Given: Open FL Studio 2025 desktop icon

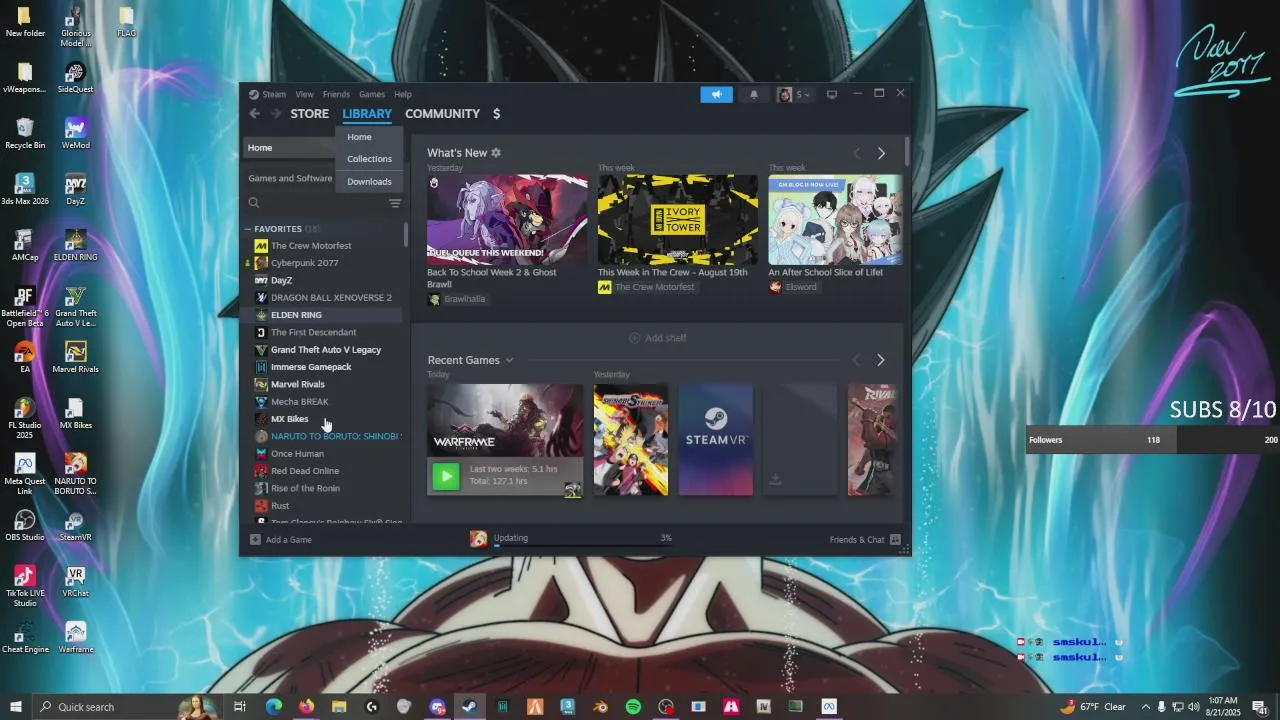Looking at the screenshot, I should [x=25, y=419].
